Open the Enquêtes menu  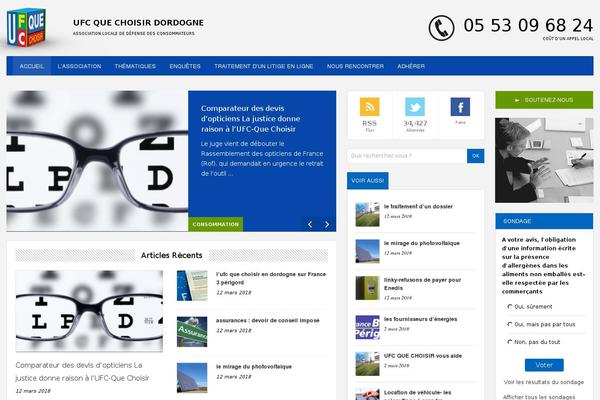185,66
